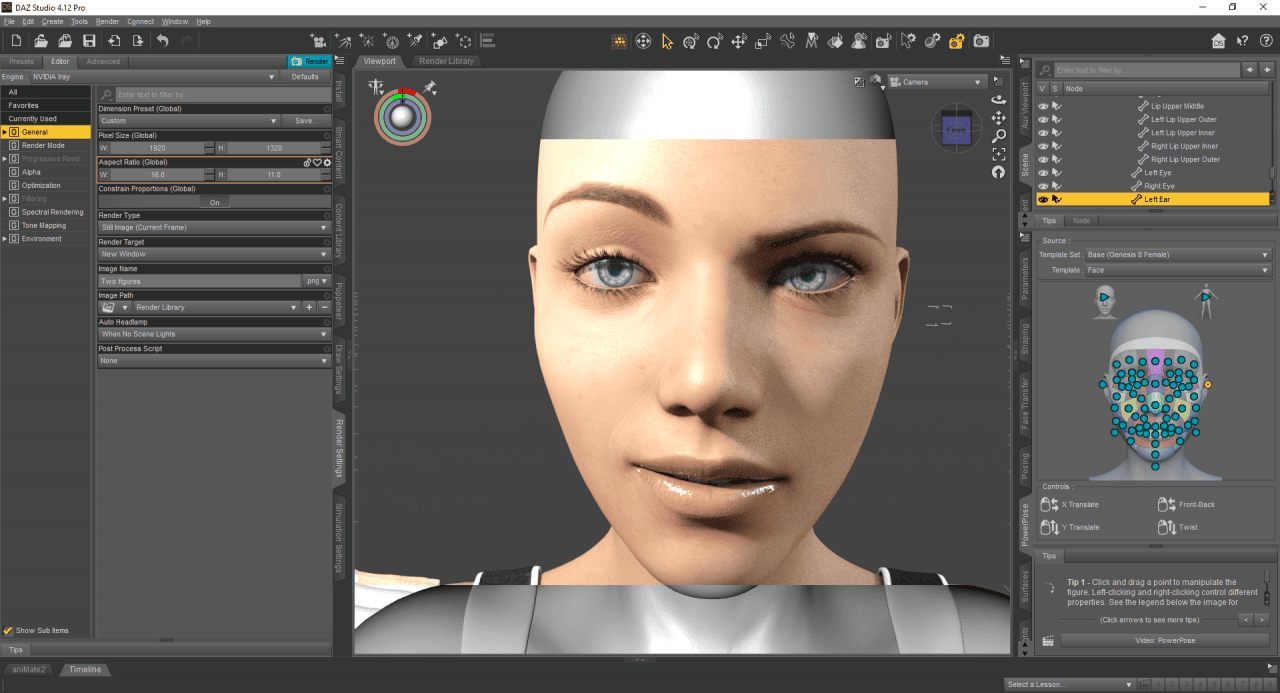Open the viewport camera selector
Screen dimensions: 1280x693
937,81
